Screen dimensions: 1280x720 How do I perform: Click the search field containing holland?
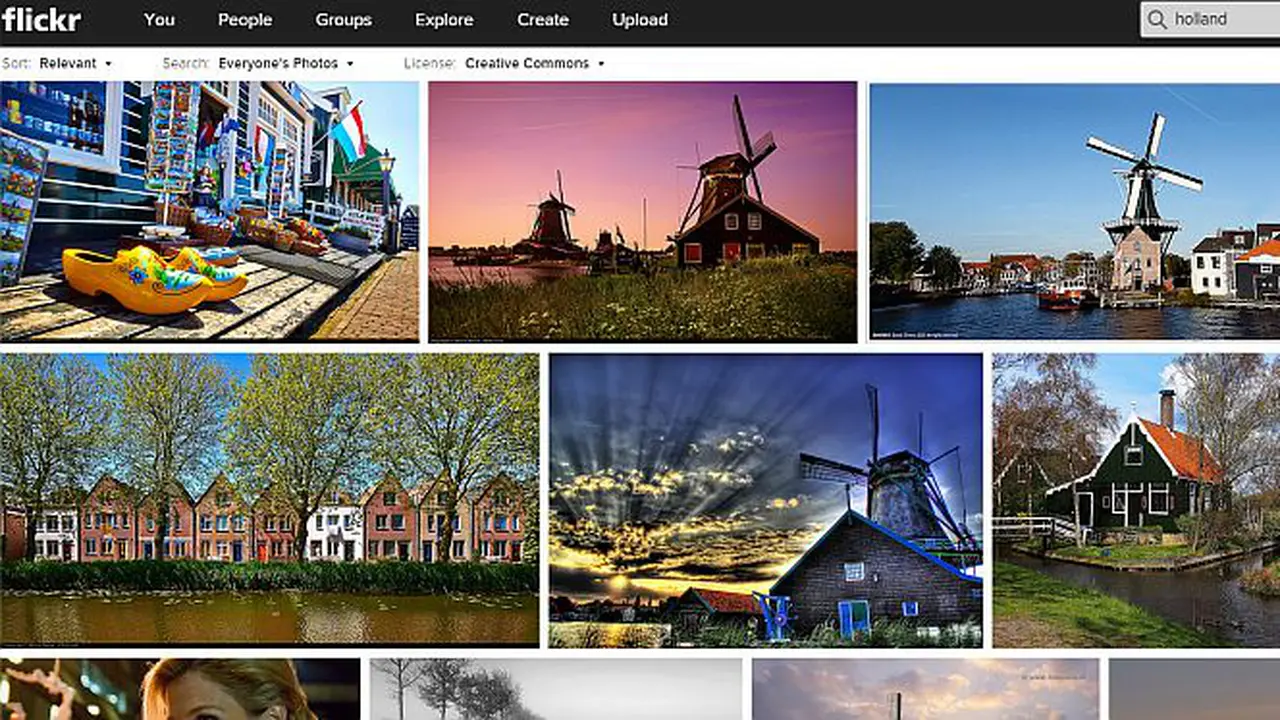click(1210, 19)
